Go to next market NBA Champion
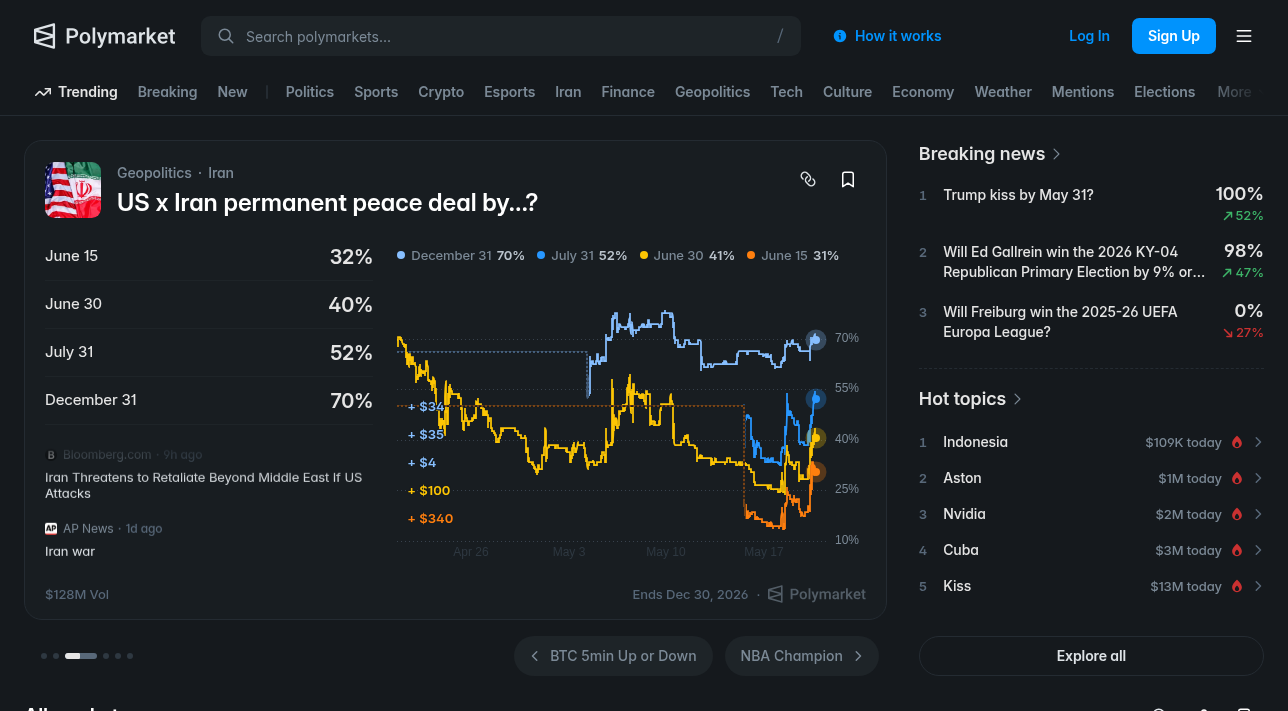Screen dimensions: 1288x711 802,656
